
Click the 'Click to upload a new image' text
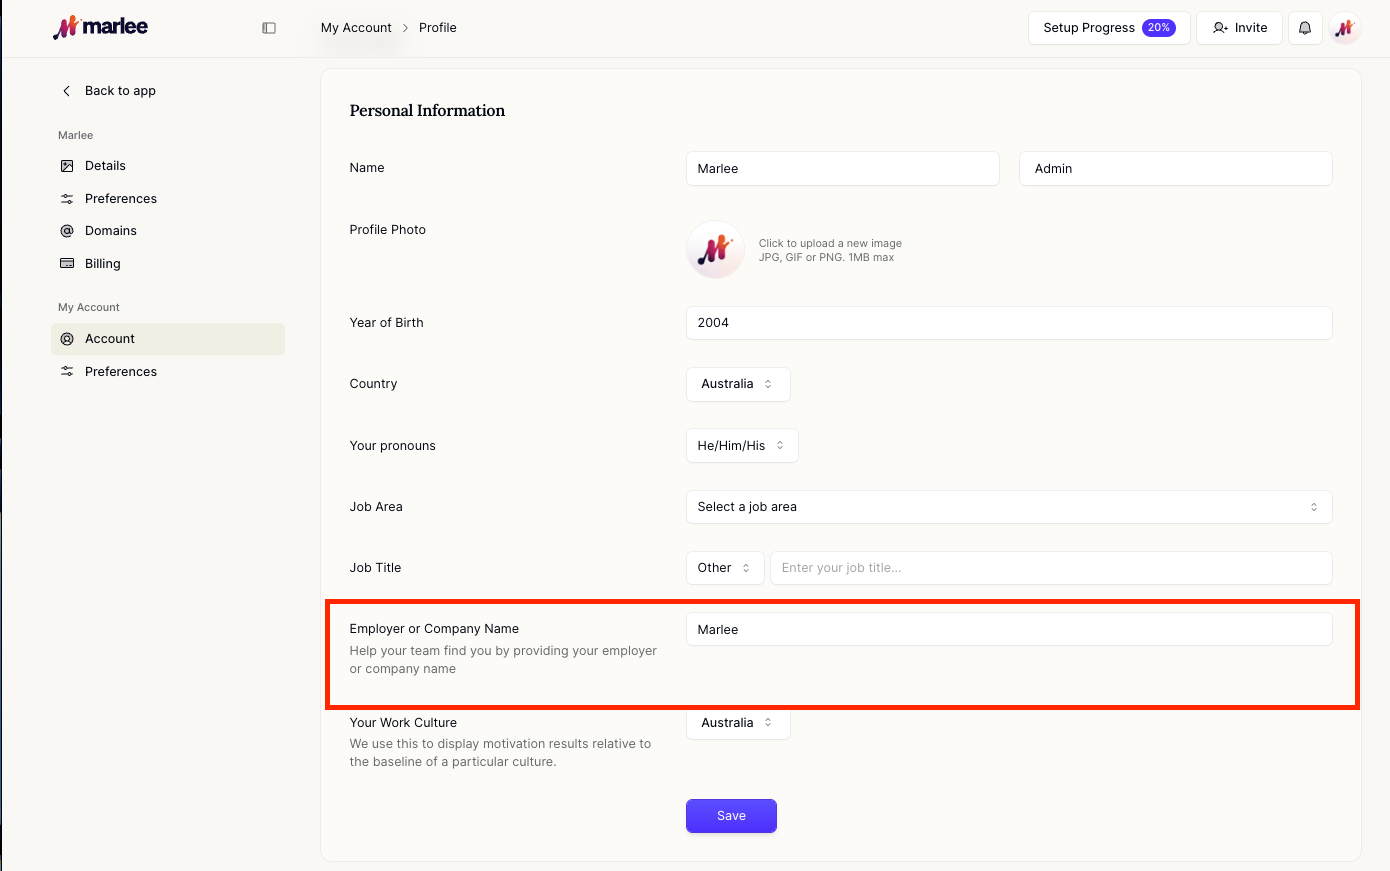pyautogui.click(x=830, y=243)
